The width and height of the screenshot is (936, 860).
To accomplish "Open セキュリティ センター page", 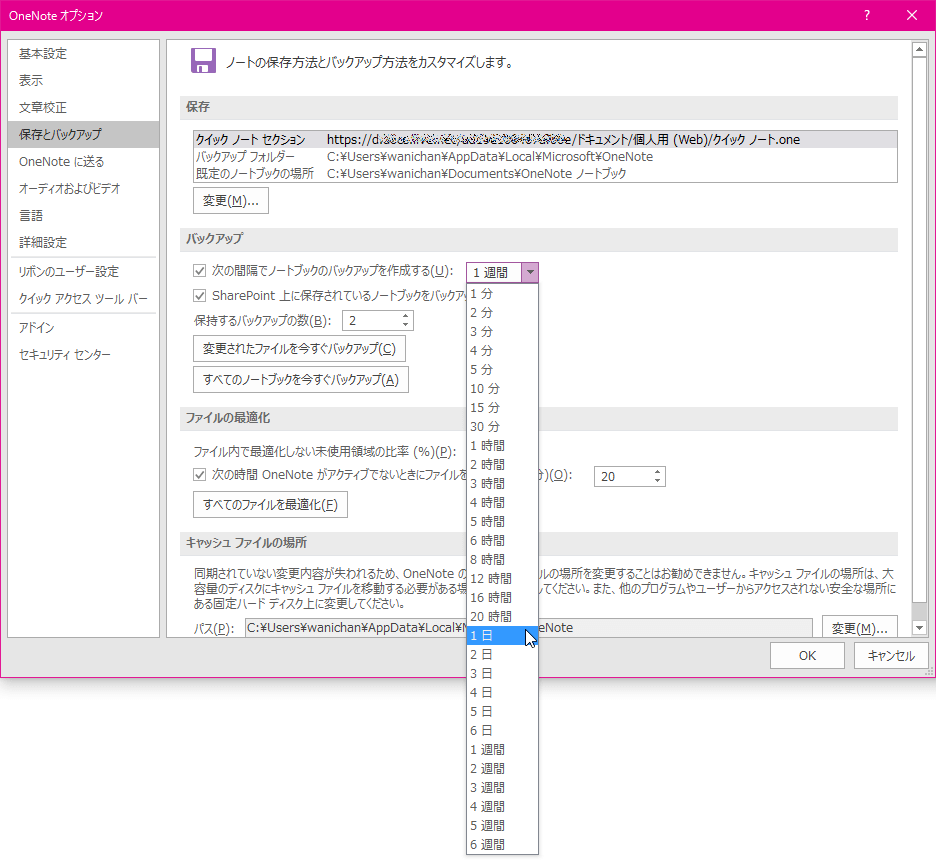I will tap(84, 355).
